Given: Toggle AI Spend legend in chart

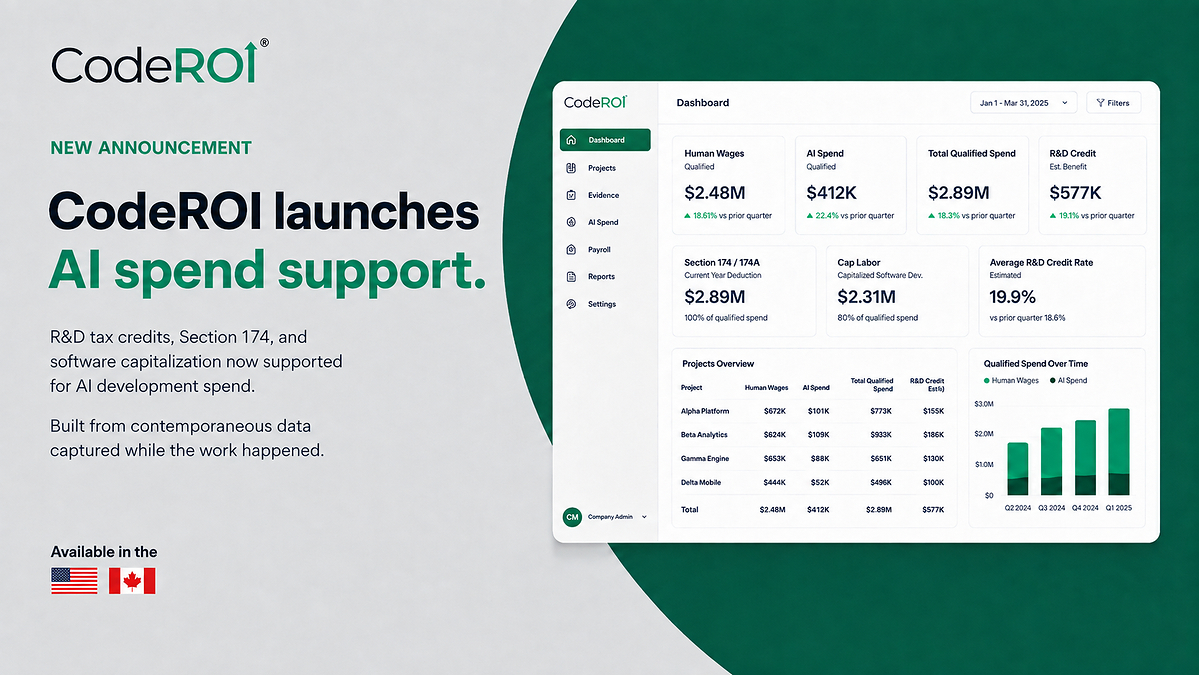Looking at the screenshot, I should 1068,380.
